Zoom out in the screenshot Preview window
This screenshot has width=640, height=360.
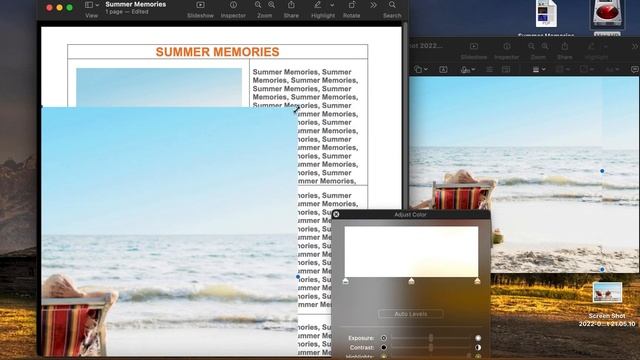pos(531,47)
